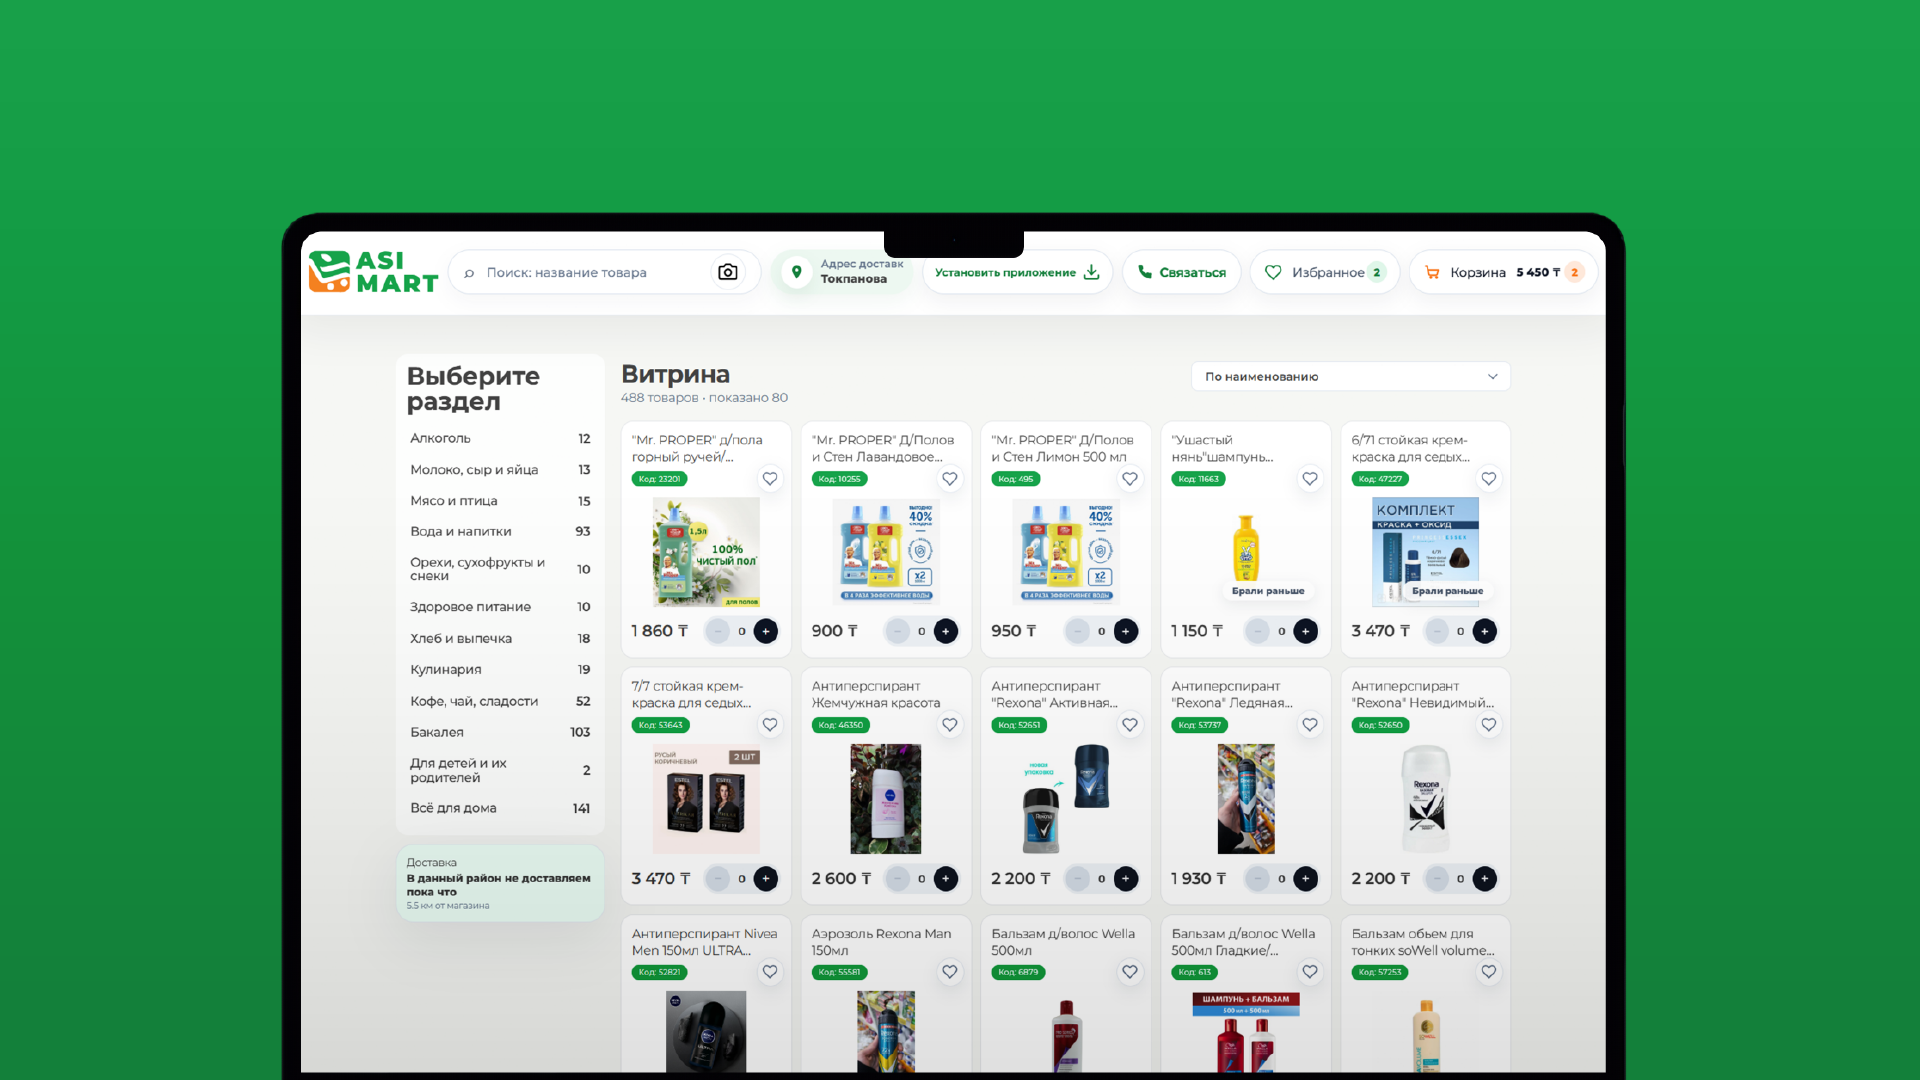Click the shopping cart icon
This screenshot has height=1080, width=1920.
(1432, 272)
